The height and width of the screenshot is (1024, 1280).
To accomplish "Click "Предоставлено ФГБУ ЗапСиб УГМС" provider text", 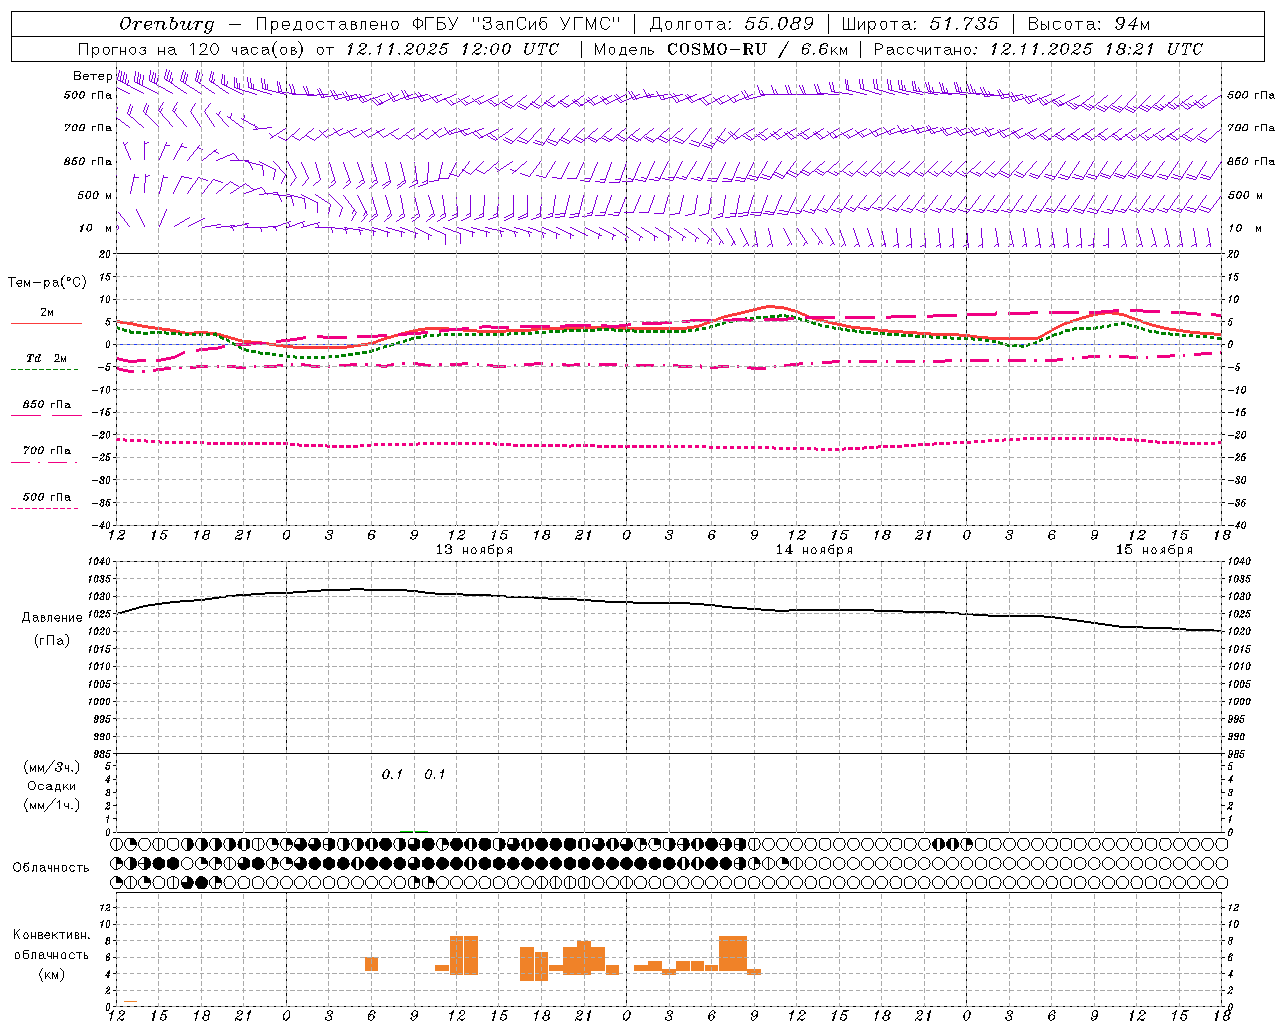I will pos(438,24).
